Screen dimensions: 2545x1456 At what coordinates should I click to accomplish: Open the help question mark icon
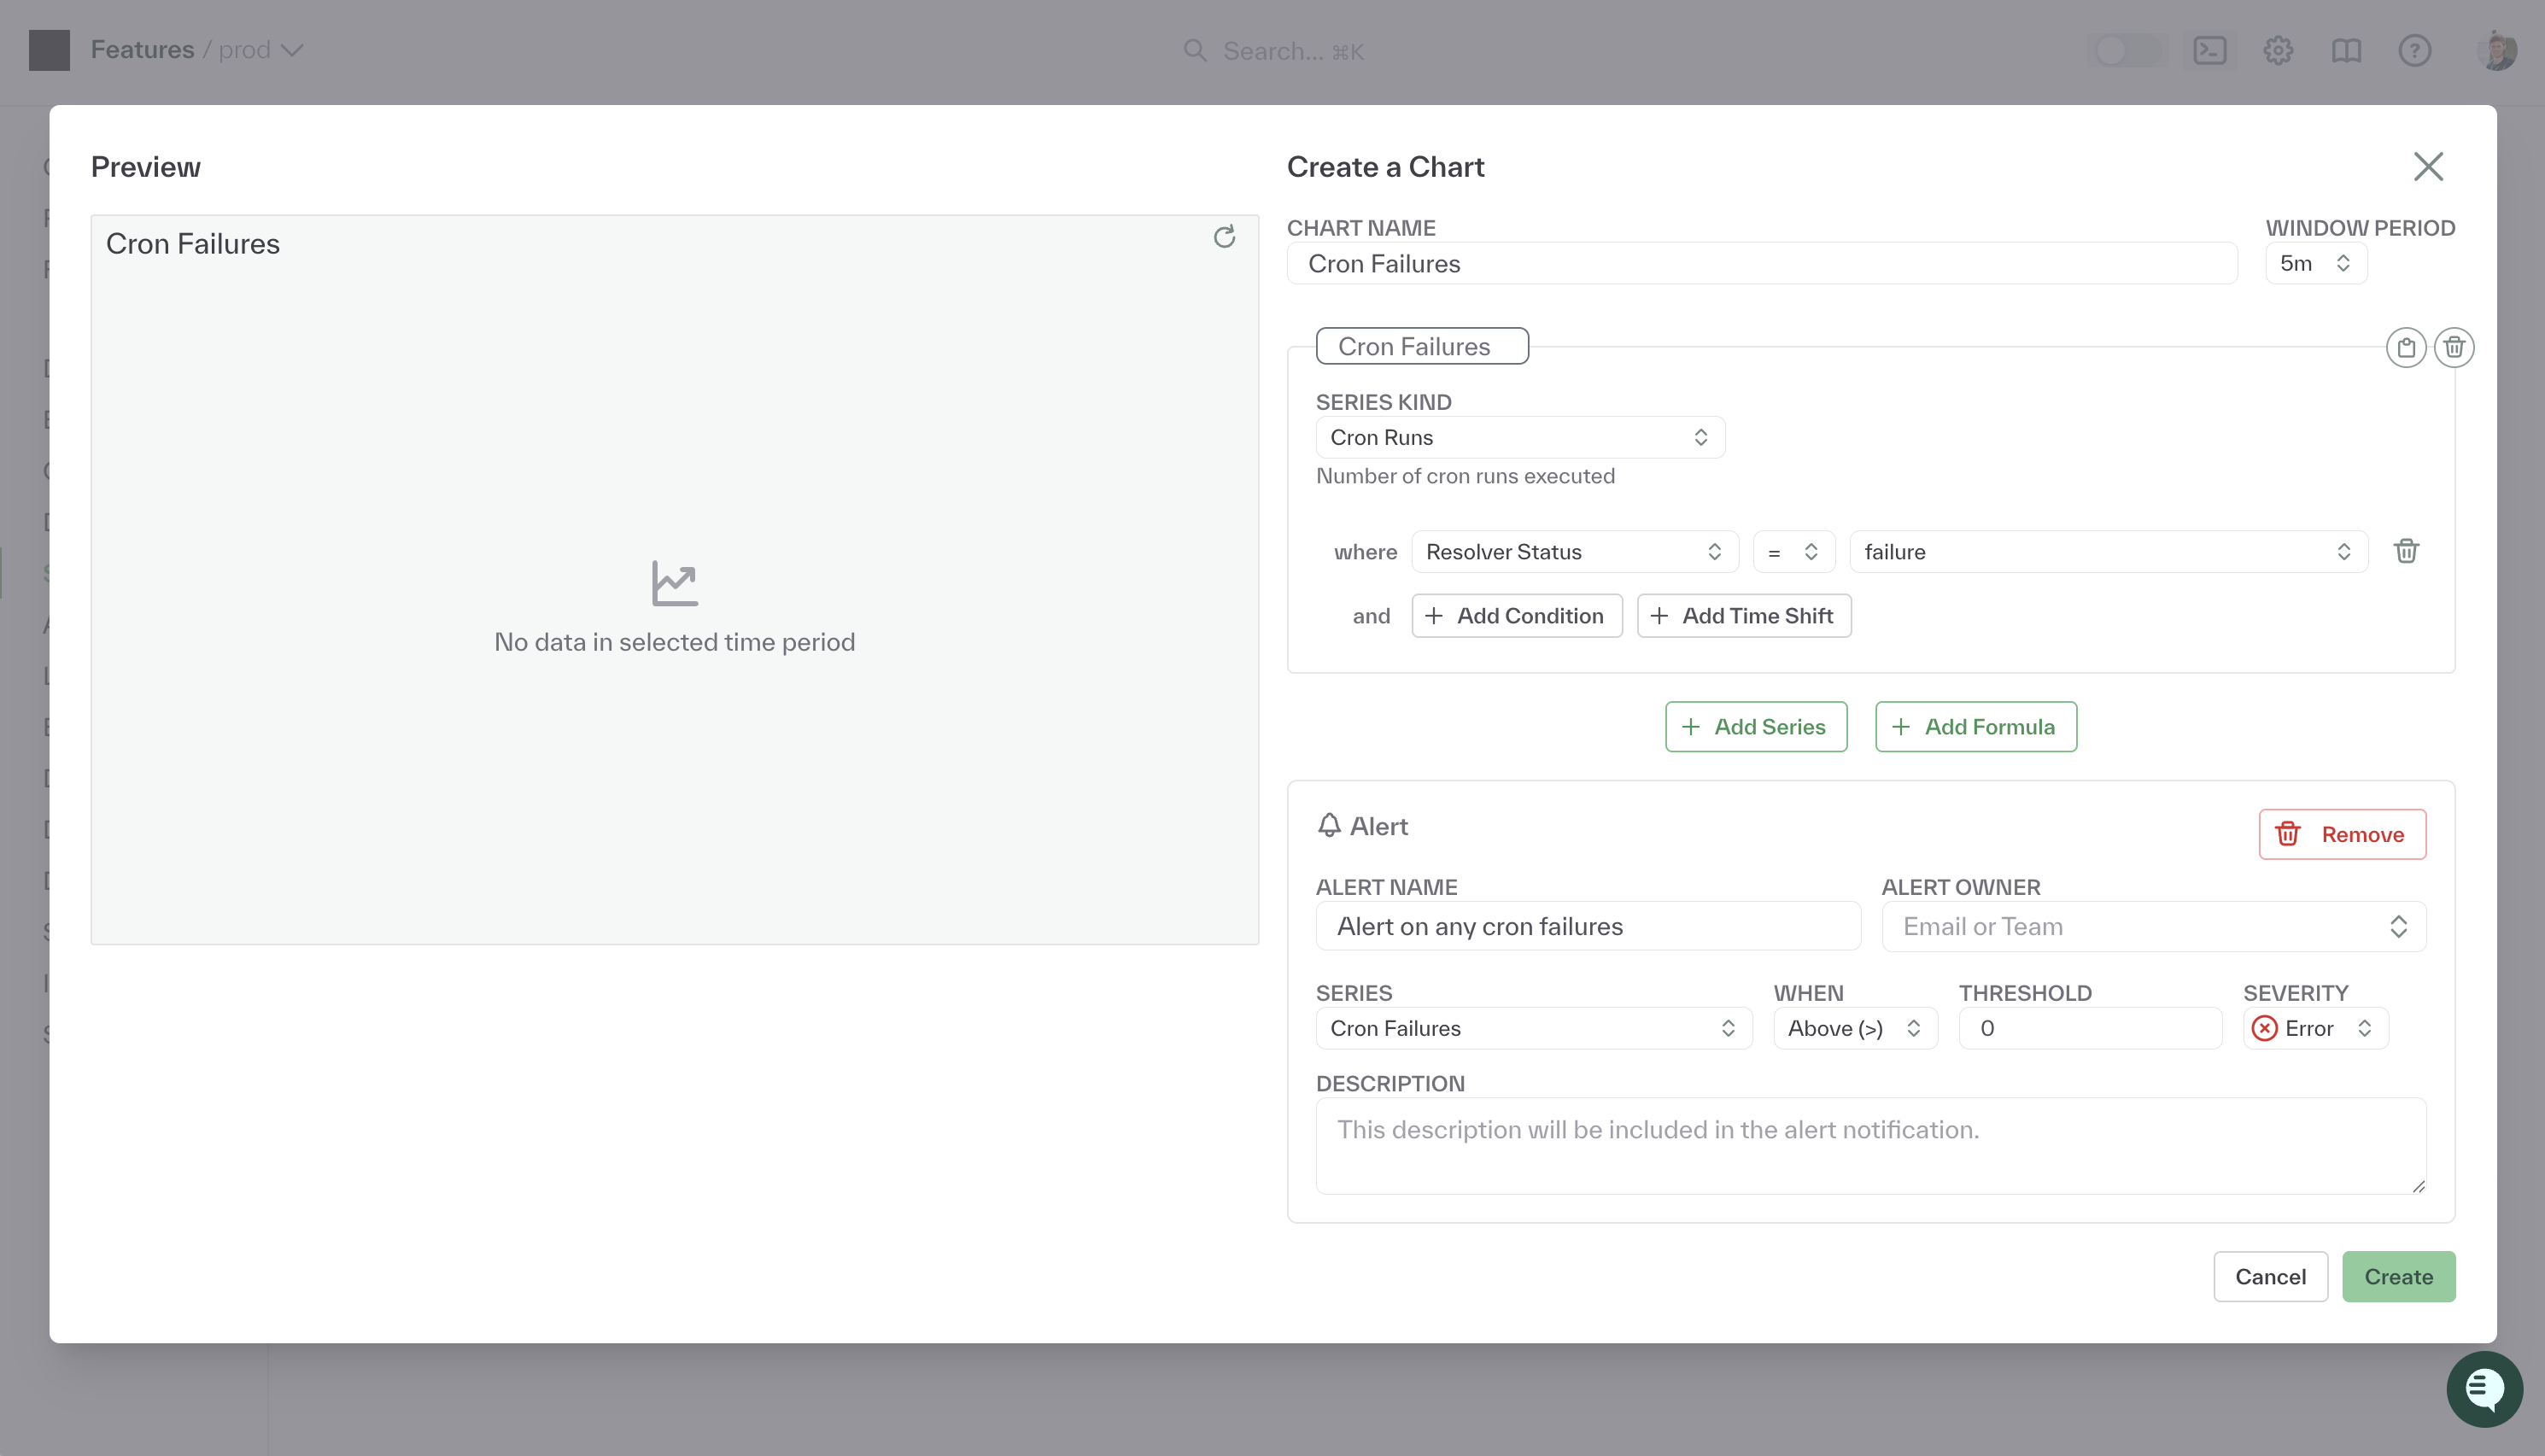[2414, 50]
